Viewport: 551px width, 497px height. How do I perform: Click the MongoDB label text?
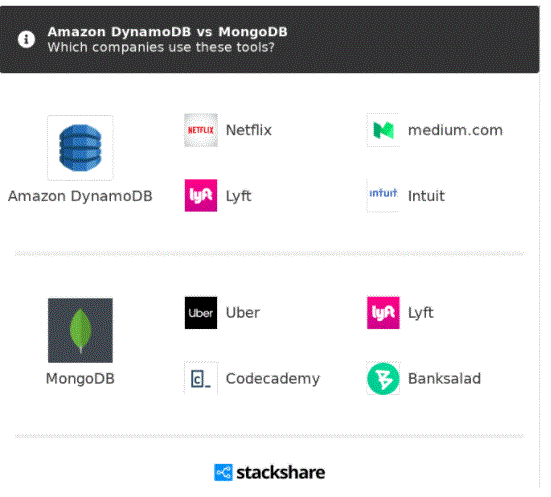click(x=80, y=379)
